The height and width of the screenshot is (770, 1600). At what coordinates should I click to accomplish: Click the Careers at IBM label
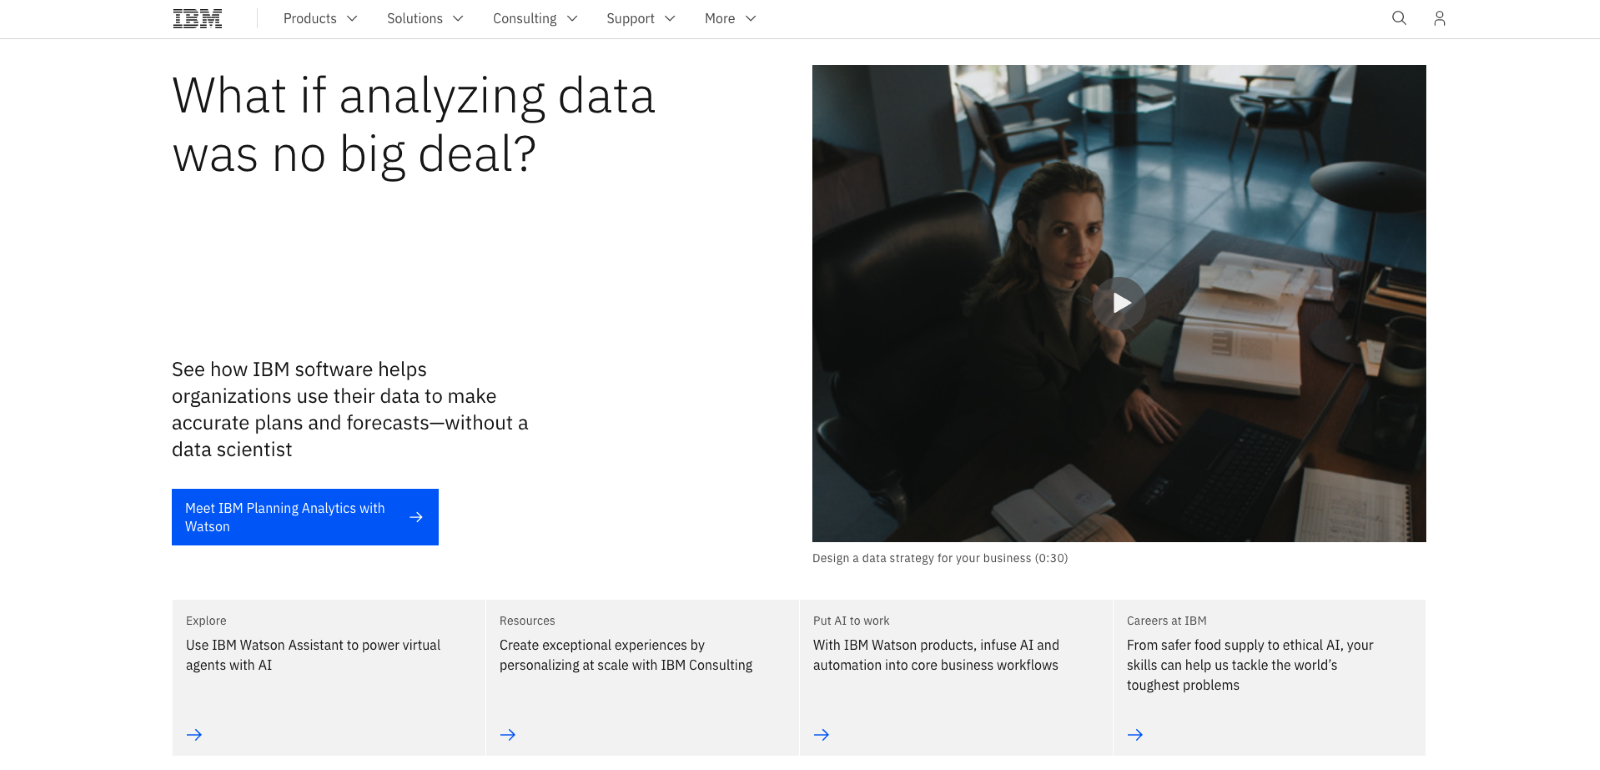pyautogui.click(x=1167, y=621)
